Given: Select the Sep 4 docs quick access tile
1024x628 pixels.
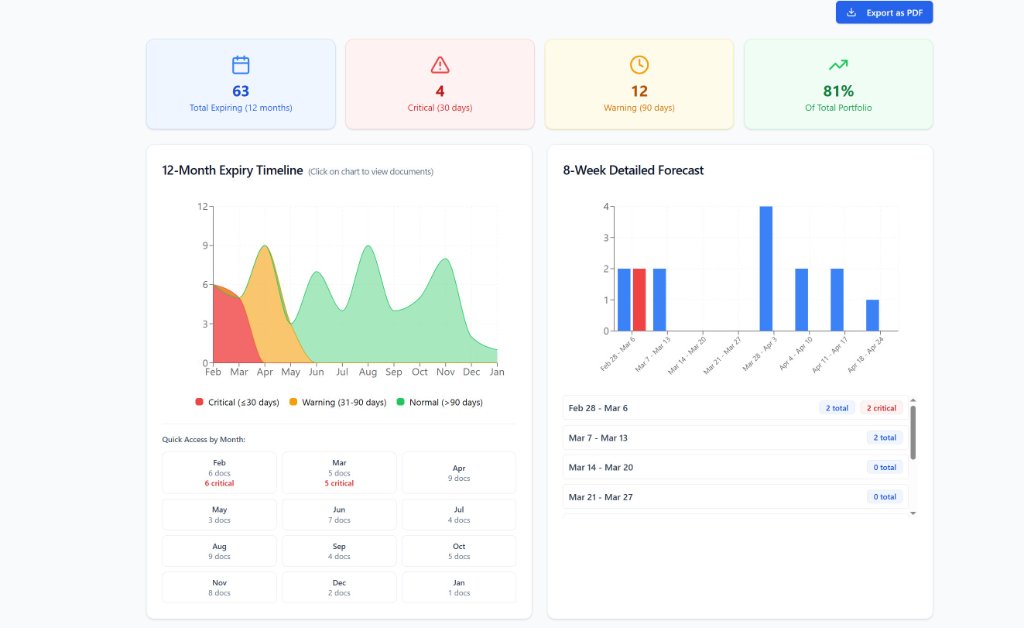Looking at the screenshot, I should coord(339,551).
